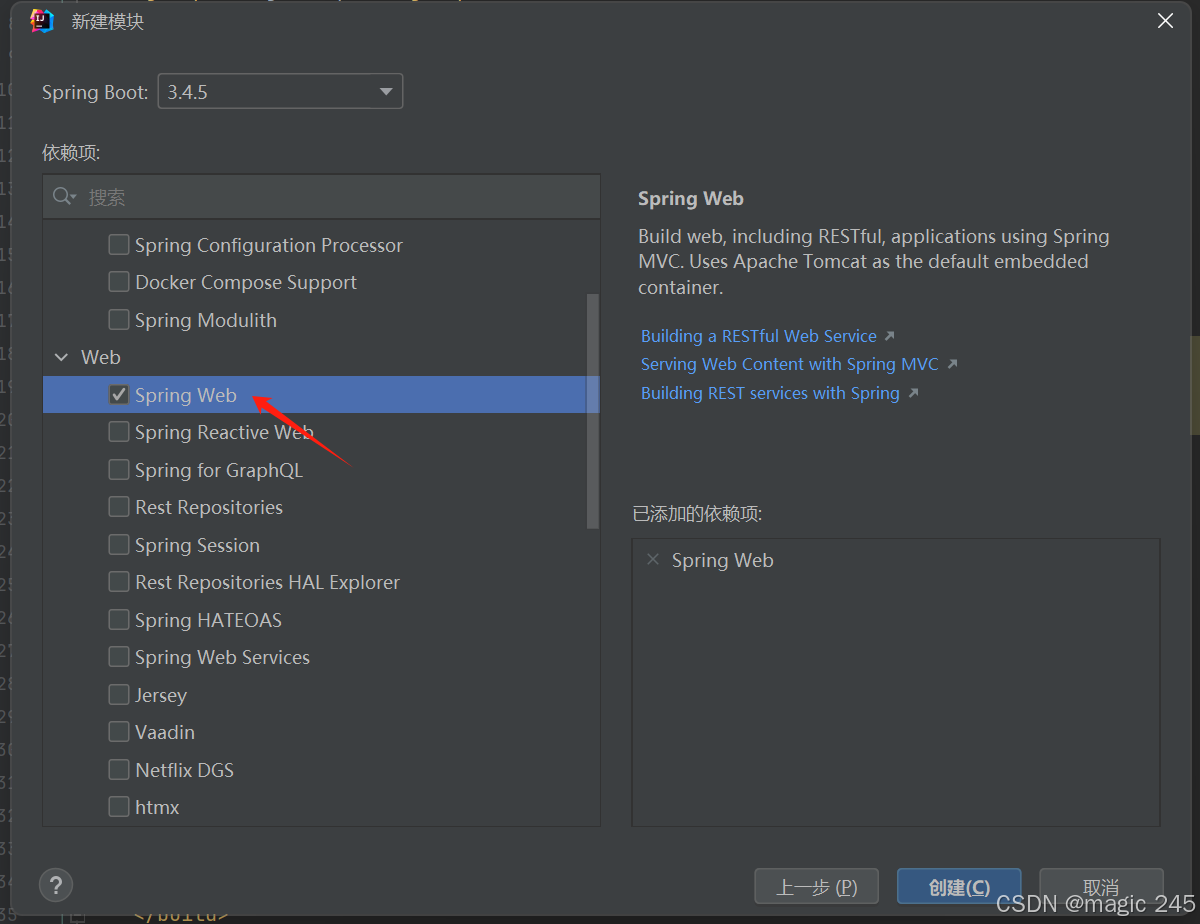Enable the Spring Session checkbox
Viewport: 1200px width, 924px height.
click(119, 545)
